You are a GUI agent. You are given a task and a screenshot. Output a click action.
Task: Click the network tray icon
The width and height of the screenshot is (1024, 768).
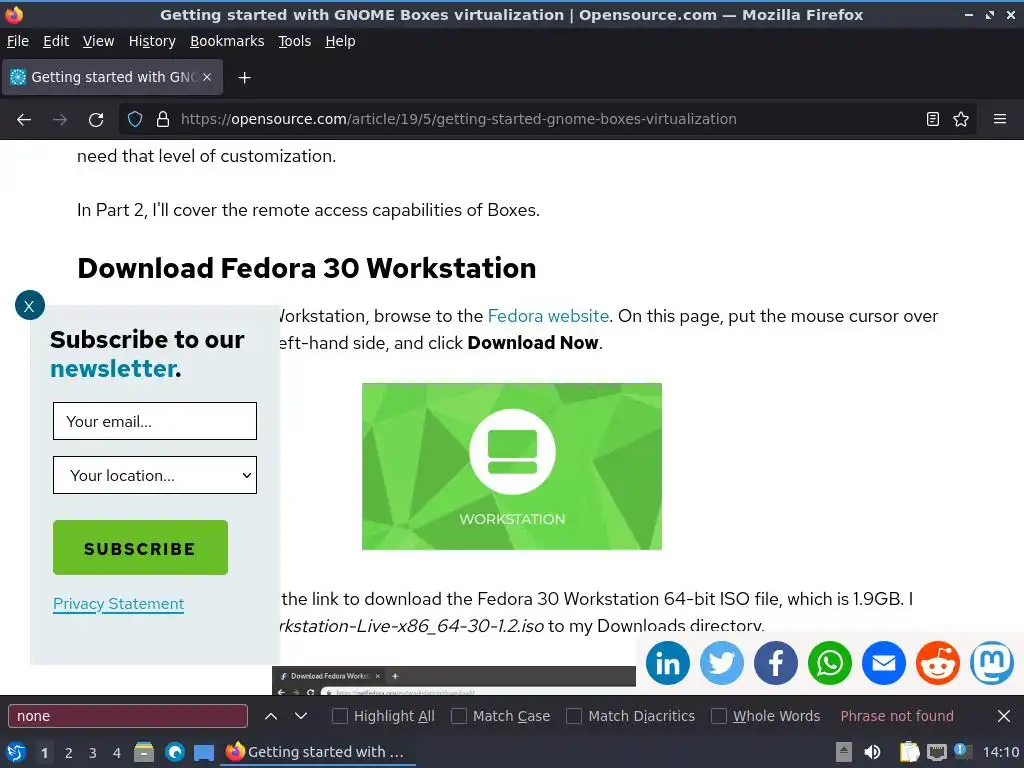coord(936,752)
